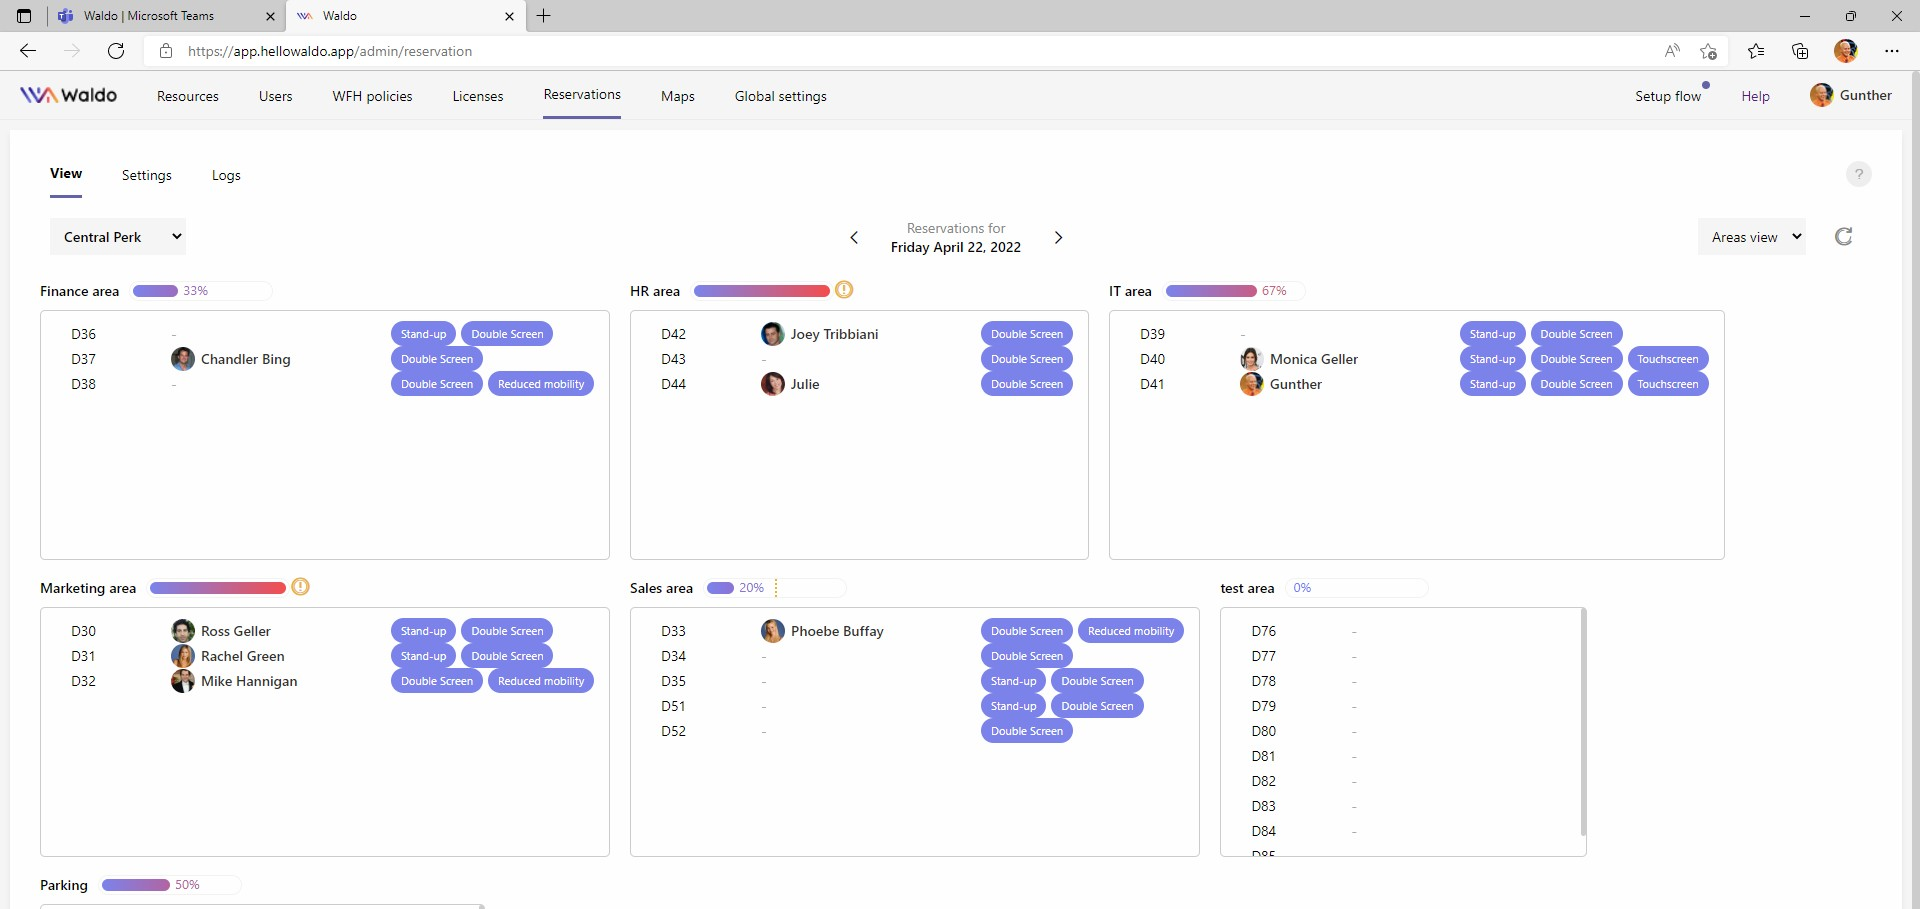Viewport: 1920px width, 909px height.
Task: Click Rachel Green name
Action: [243, 656]
